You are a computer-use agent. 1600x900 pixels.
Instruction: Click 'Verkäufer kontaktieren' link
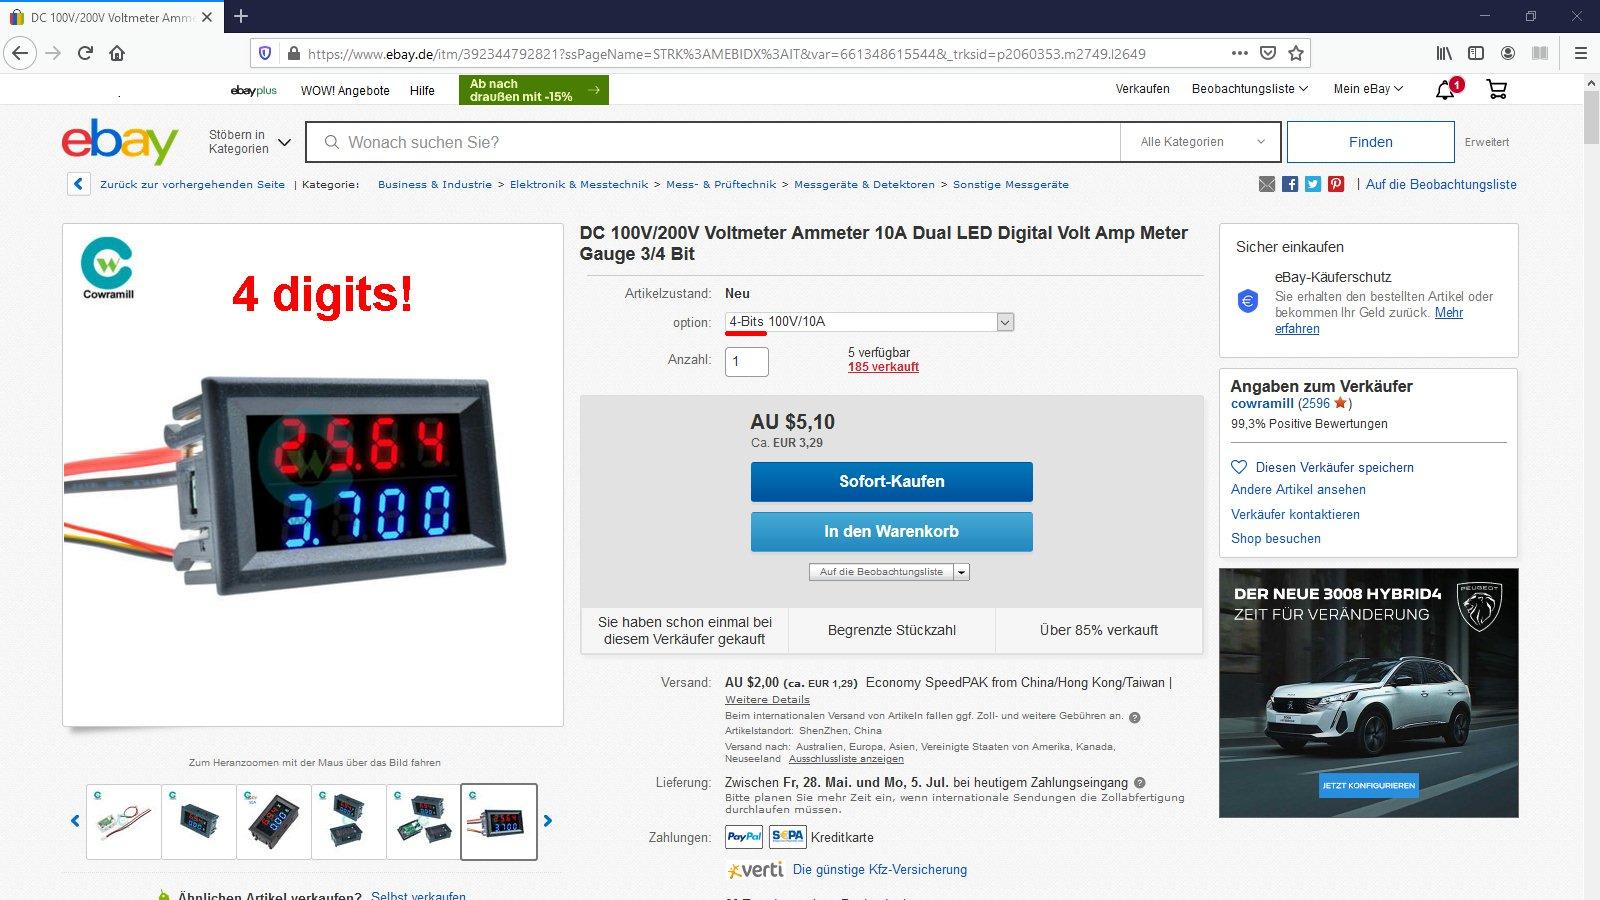(x=1295, y=514)
